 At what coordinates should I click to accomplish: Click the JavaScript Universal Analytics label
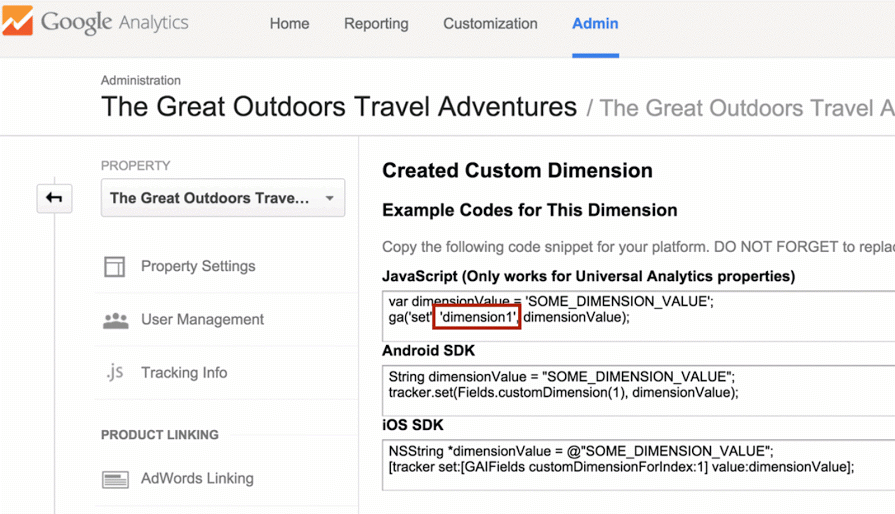coord(588,276)
